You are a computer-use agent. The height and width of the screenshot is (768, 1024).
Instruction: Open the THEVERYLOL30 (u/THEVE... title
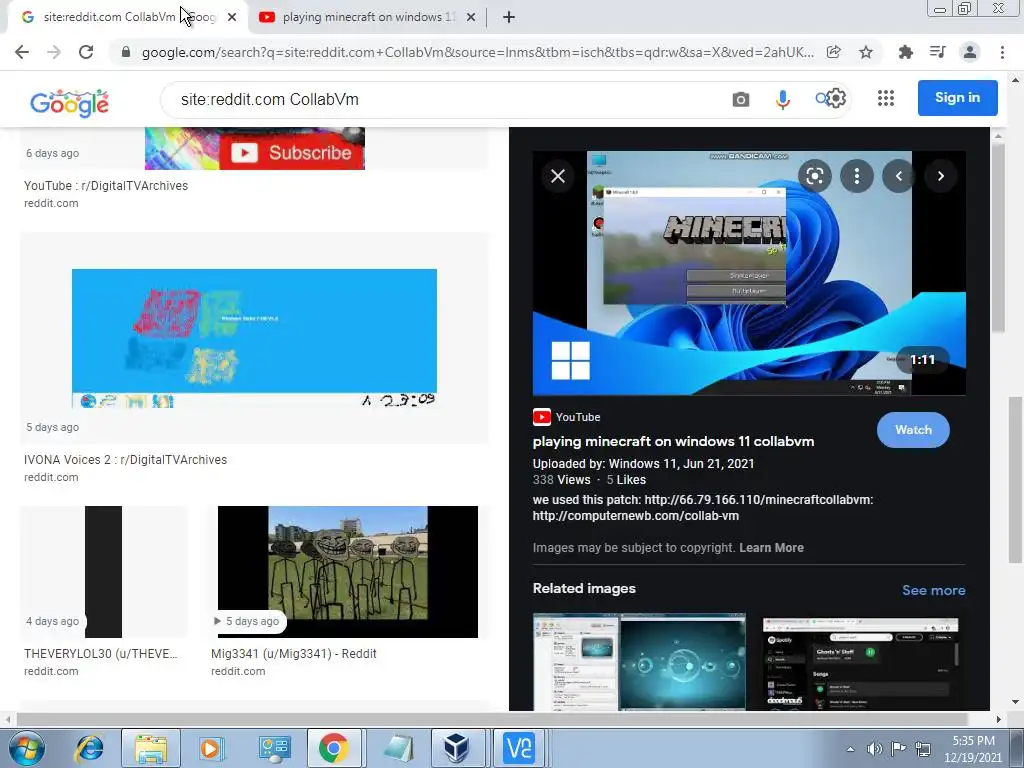pos(101,654)
